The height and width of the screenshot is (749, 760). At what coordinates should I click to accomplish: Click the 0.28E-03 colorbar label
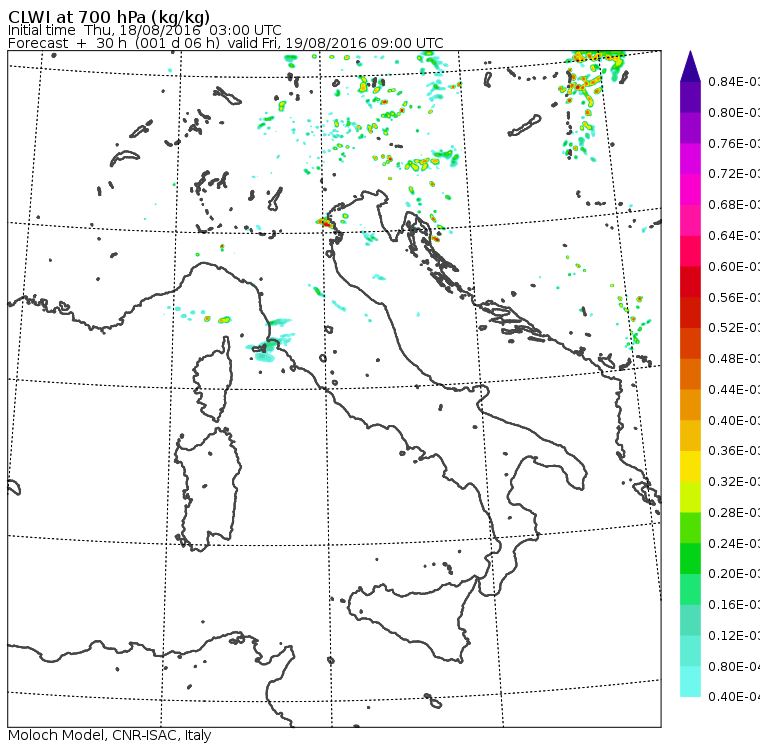click(734, 512)
